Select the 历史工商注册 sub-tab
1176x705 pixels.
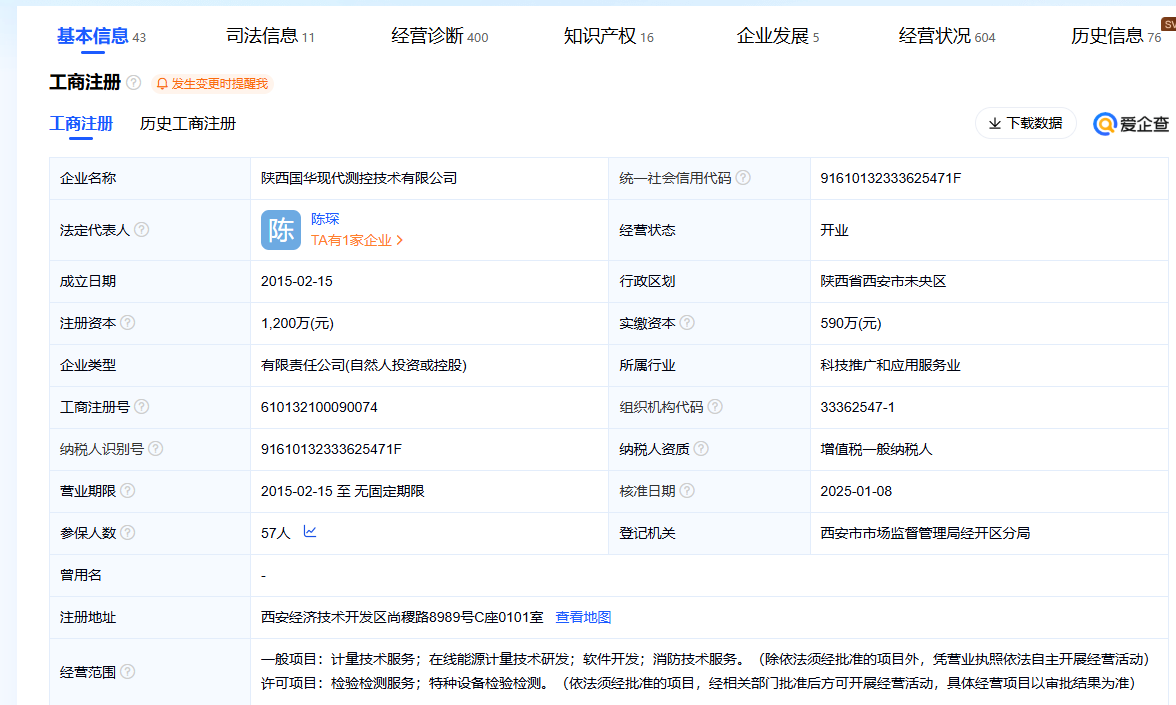click(188, 124)
